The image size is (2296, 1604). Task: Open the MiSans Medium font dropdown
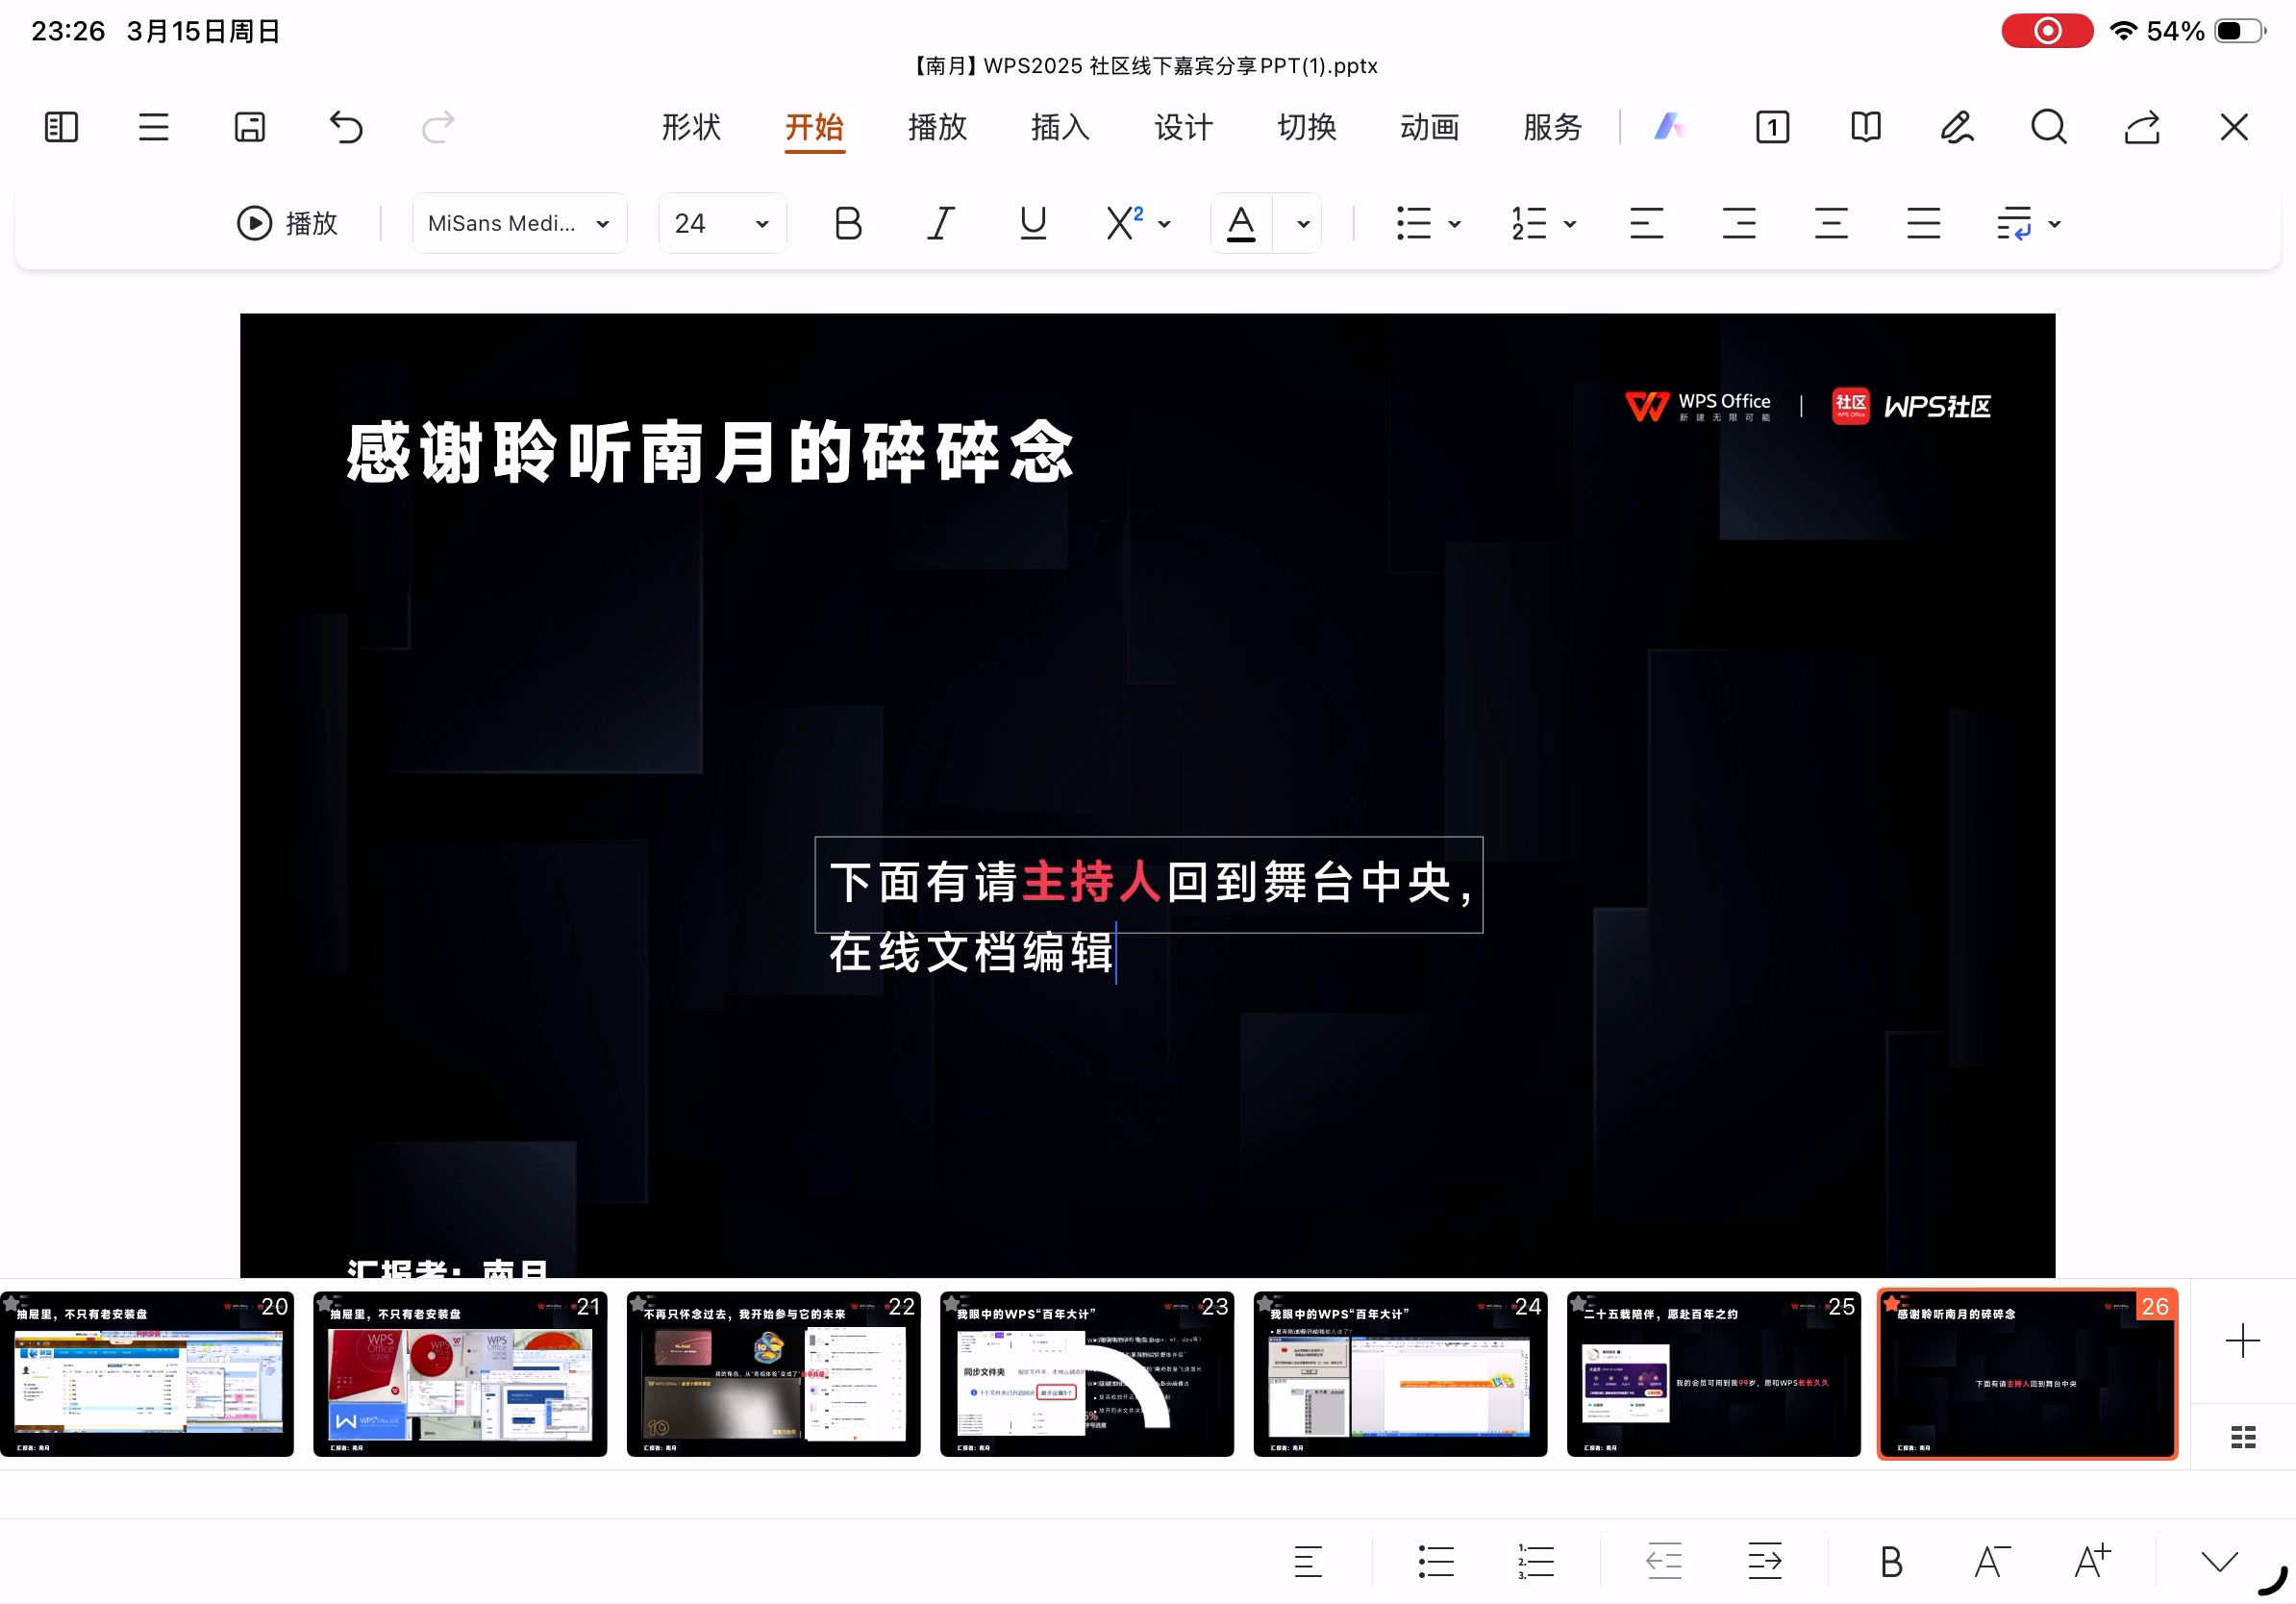click(x=519, y=223)
